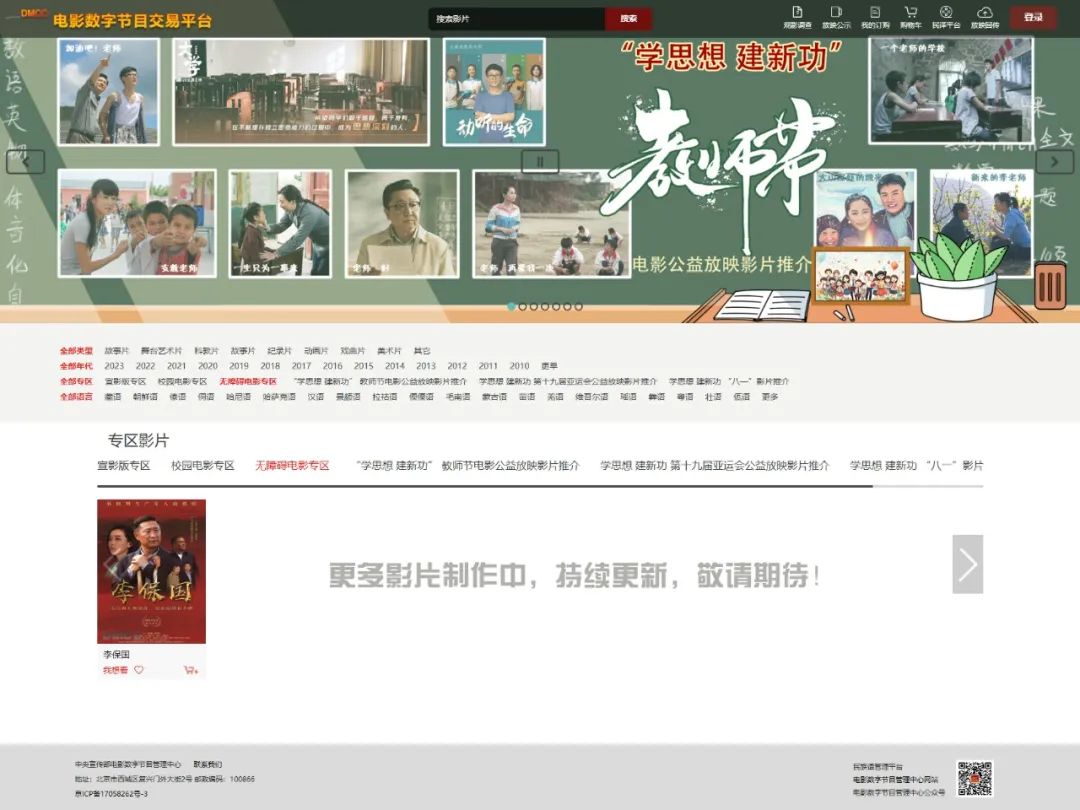1080x810 pixels.
Task: Open 京ICP备 record number link
Action: 111,793
